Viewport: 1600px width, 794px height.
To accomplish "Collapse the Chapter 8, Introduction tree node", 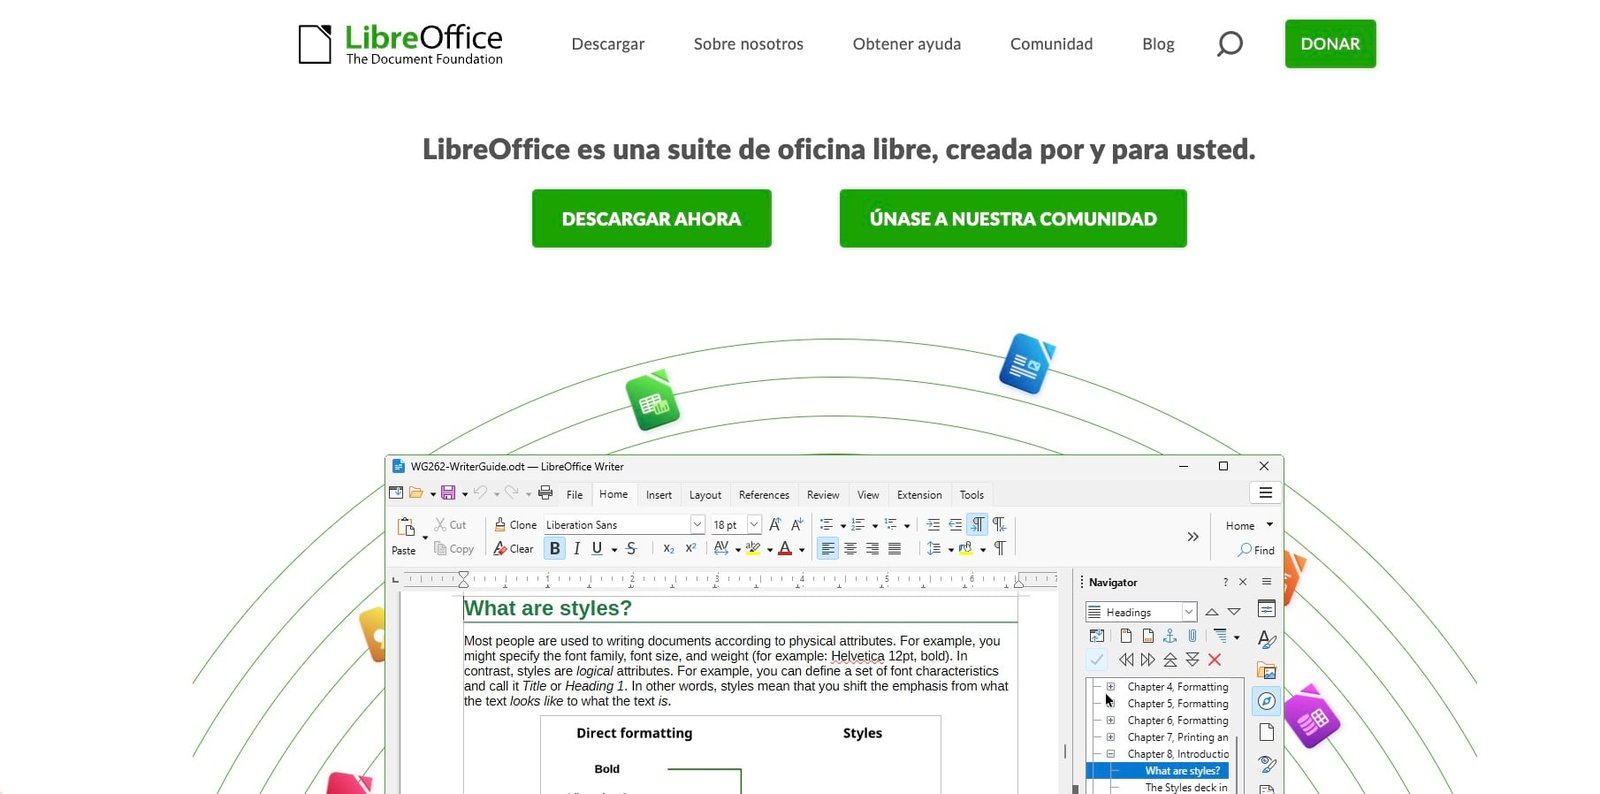I will [1110, 754].
